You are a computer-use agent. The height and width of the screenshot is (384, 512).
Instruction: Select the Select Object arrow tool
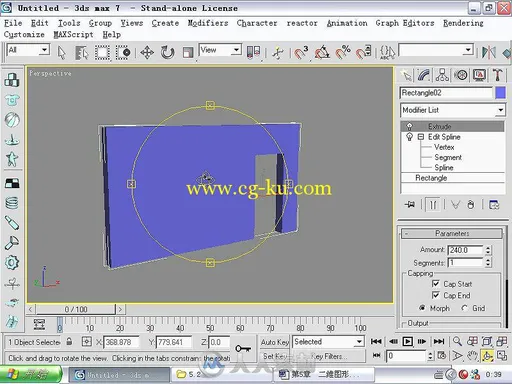click(61, 52)
